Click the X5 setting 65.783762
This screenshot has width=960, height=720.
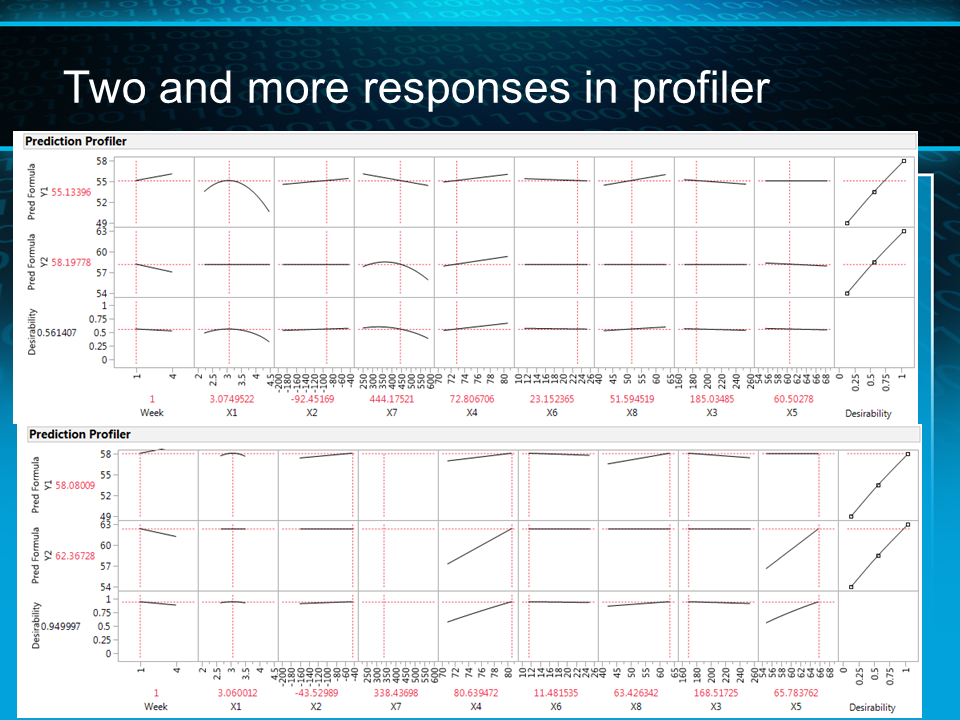pyautogui.click(x=796, y=693)
